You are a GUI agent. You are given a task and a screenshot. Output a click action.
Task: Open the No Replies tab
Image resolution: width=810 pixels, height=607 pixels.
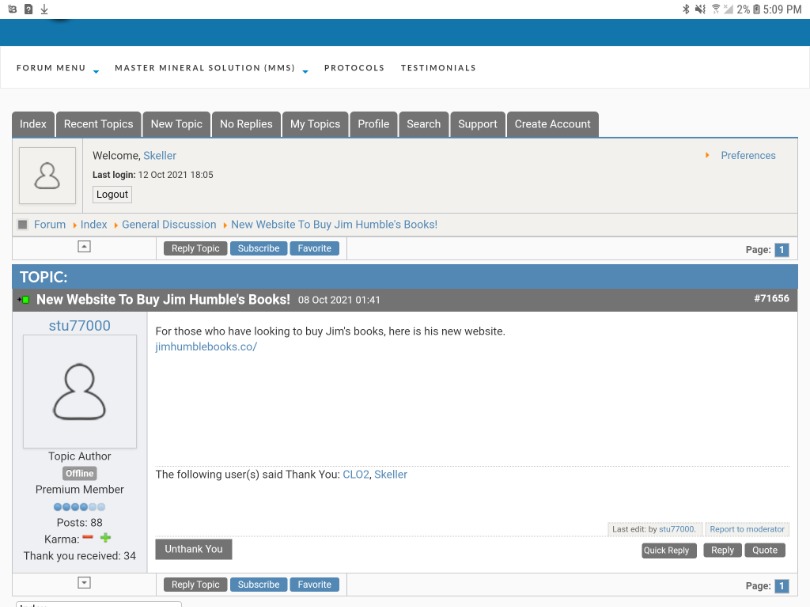point(246,124)
